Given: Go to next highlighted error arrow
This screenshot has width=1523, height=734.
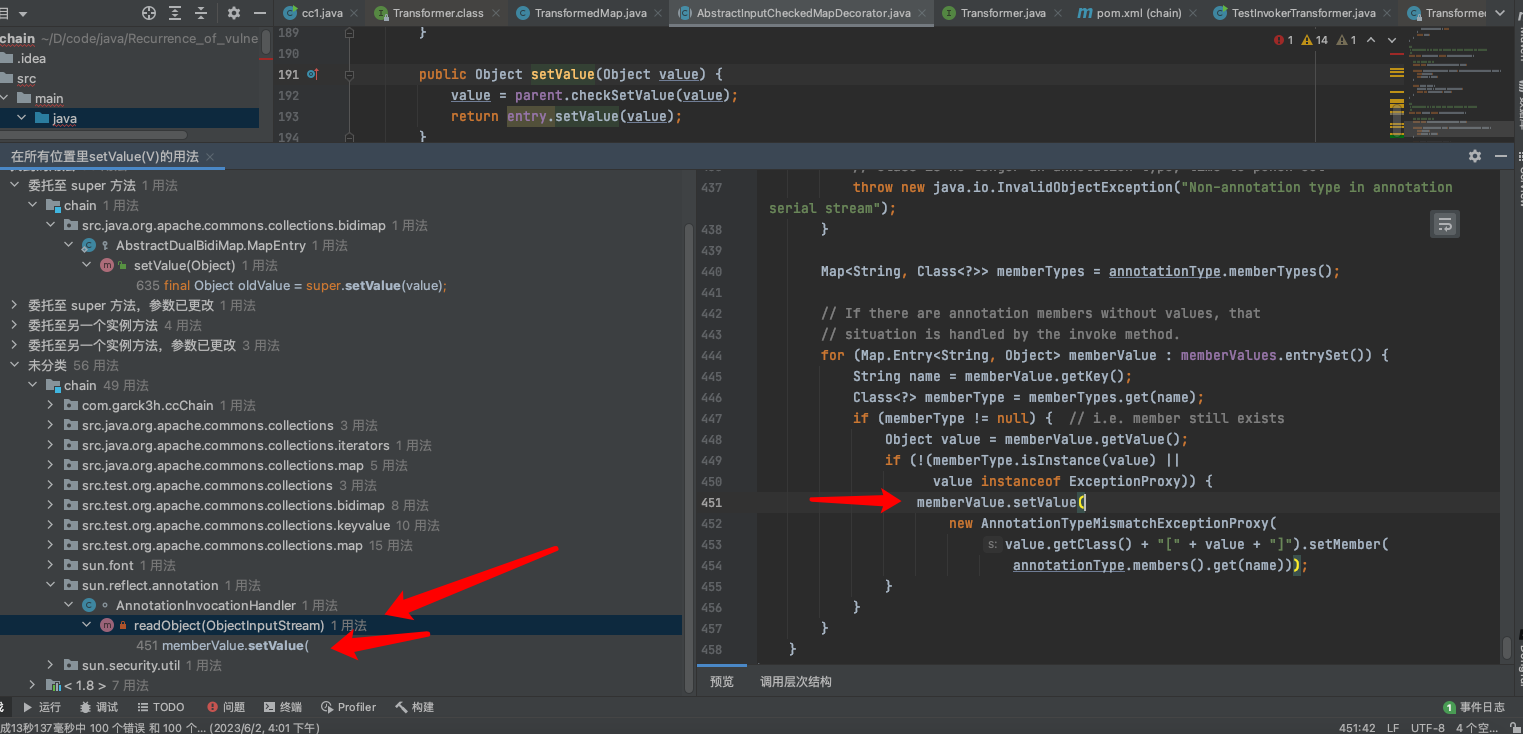Looking at the screenshot, I should pyautogui.click(x=1393, y=40).
